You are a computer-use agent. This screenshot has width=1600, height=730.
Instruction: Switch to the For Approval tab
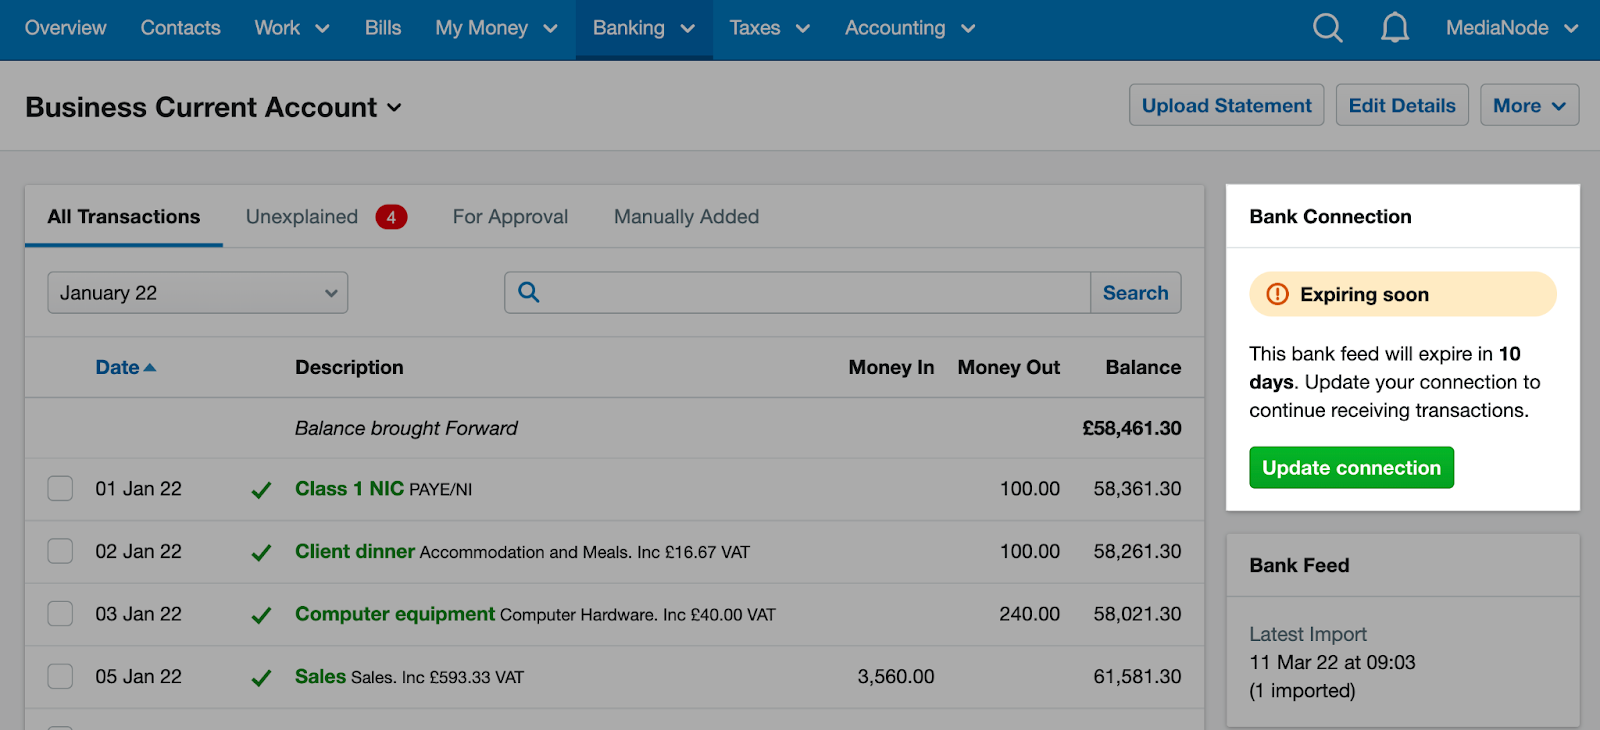pos(510,217)
